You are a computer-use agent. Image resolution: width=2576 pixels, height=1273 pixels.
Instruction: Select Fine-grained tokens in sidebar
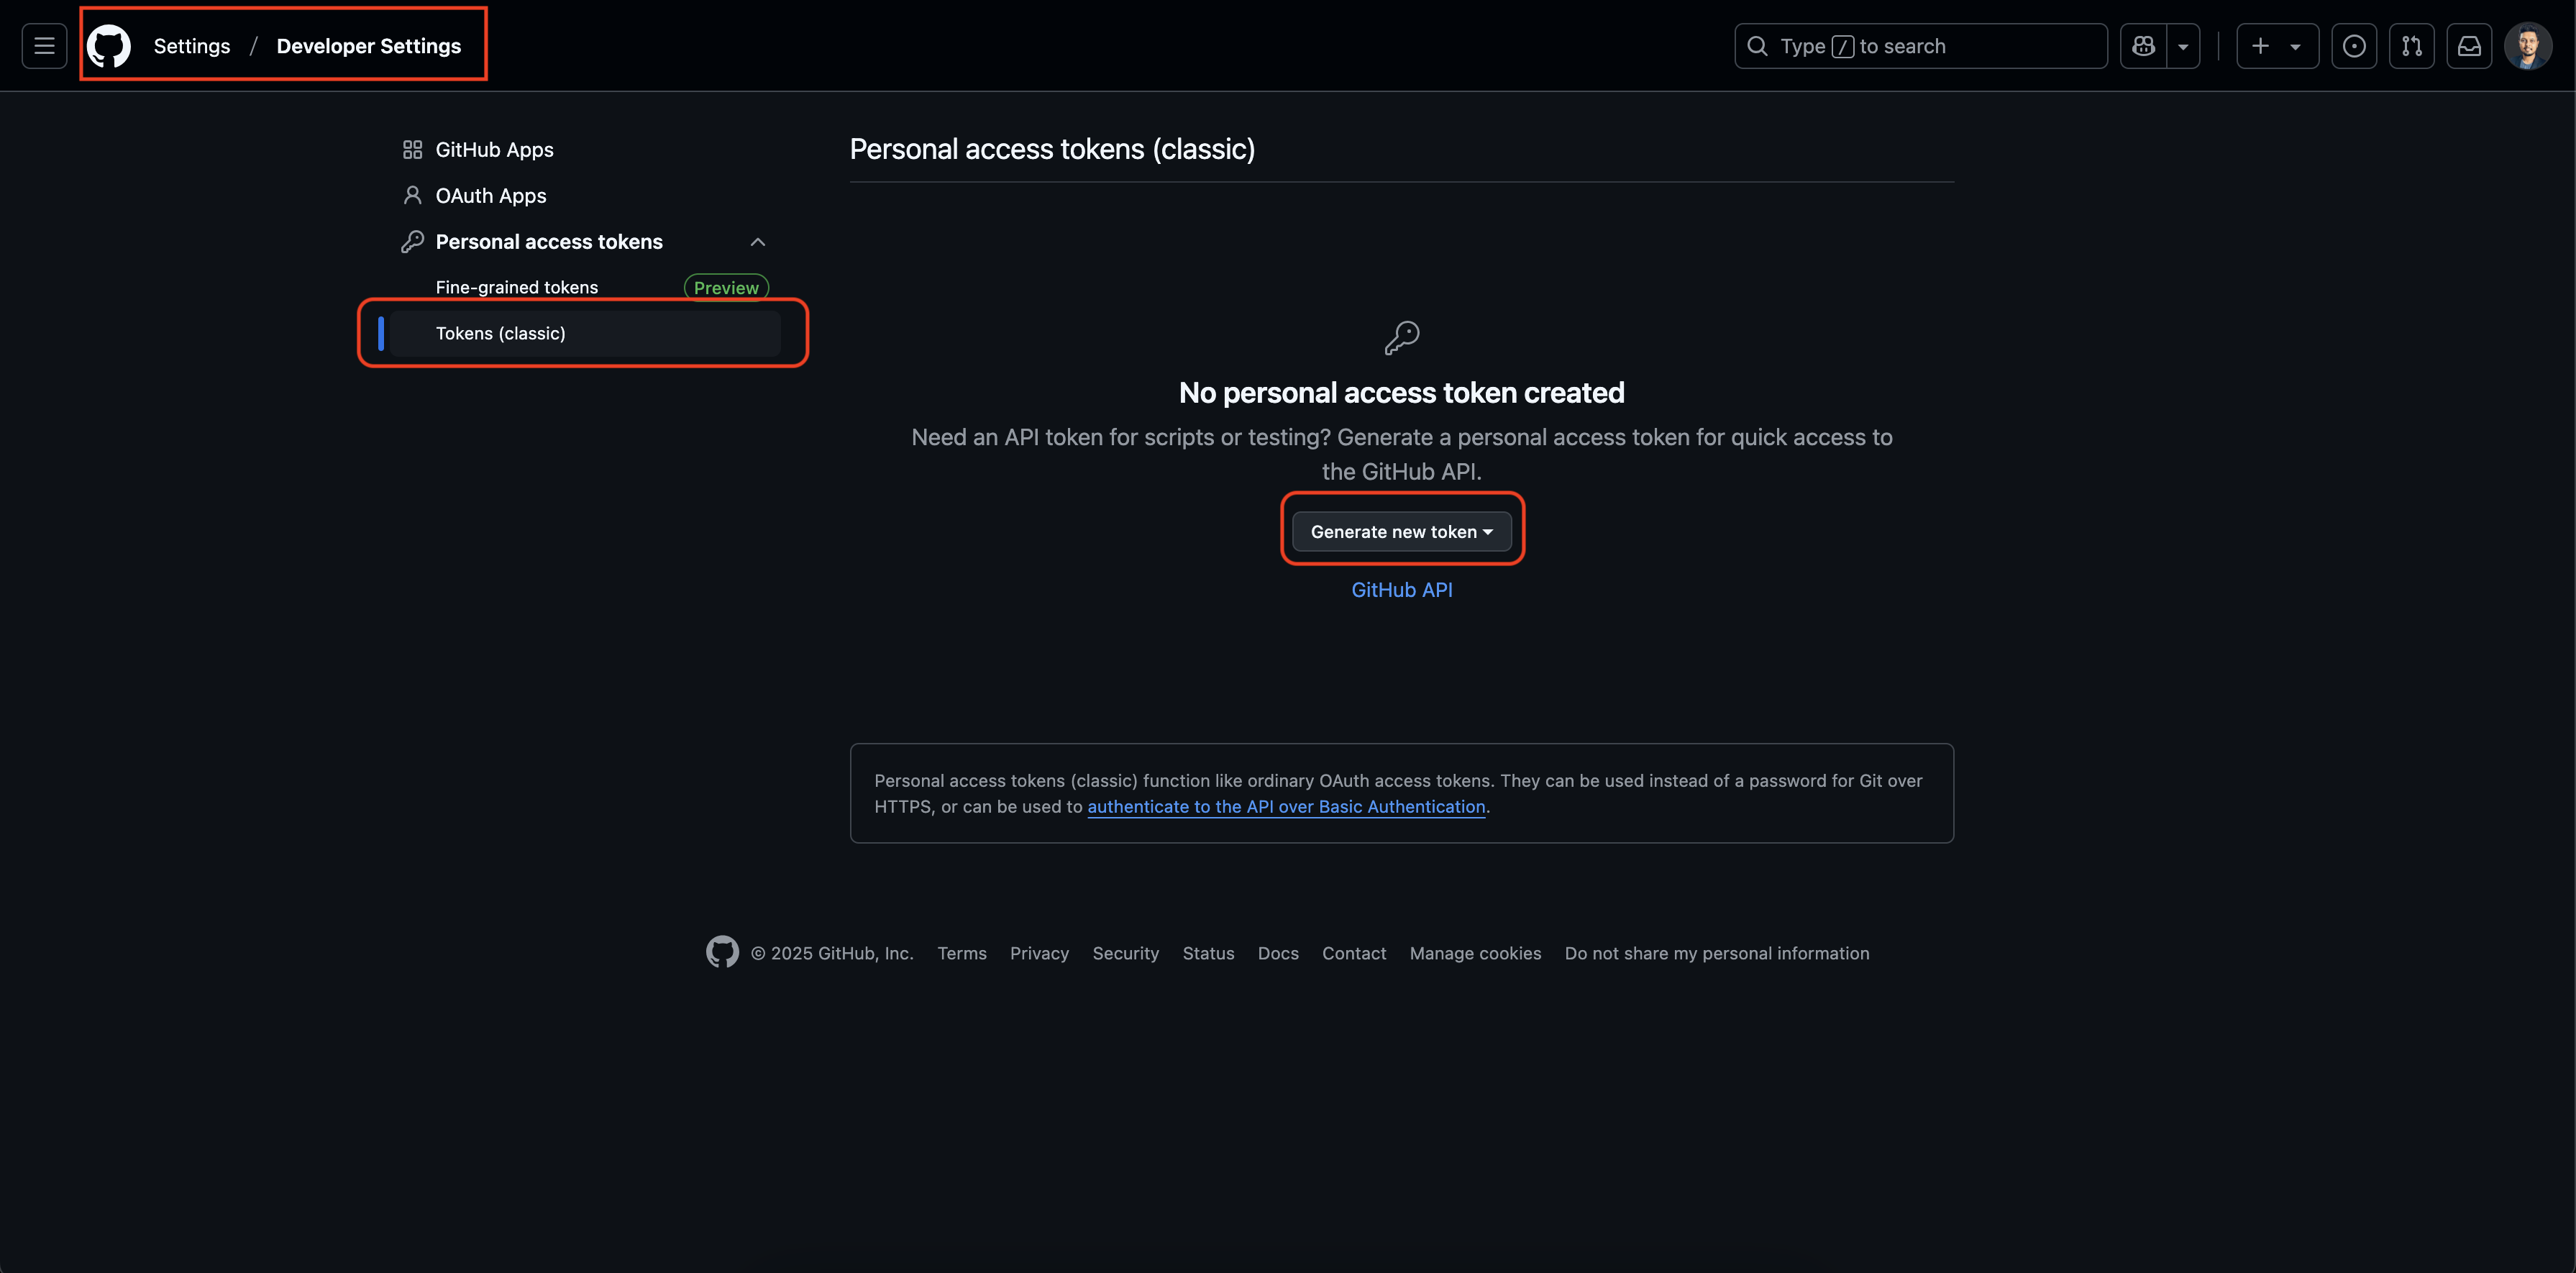(517, 288)
